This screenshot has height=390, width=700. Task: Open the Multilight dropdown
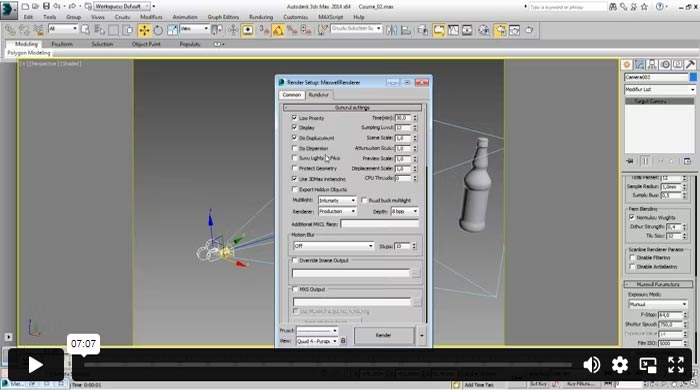tap(337, 200)
